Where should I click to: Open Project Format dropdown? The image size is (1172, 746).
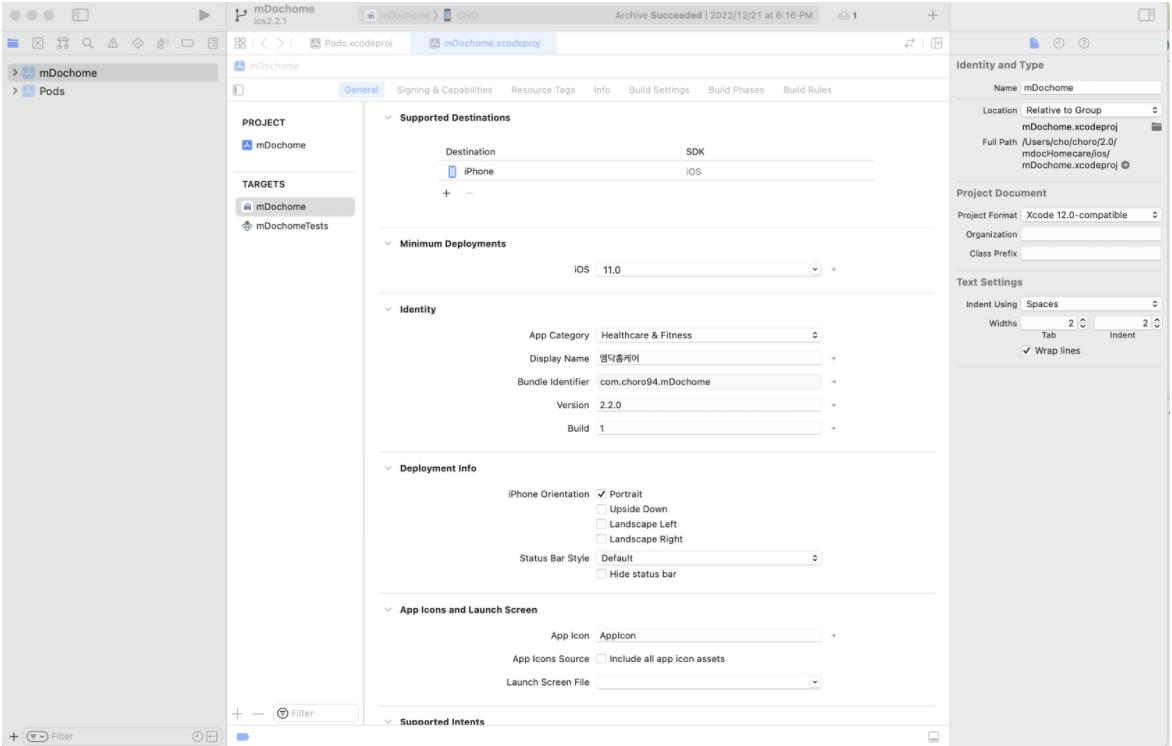tap(1091, 215)
